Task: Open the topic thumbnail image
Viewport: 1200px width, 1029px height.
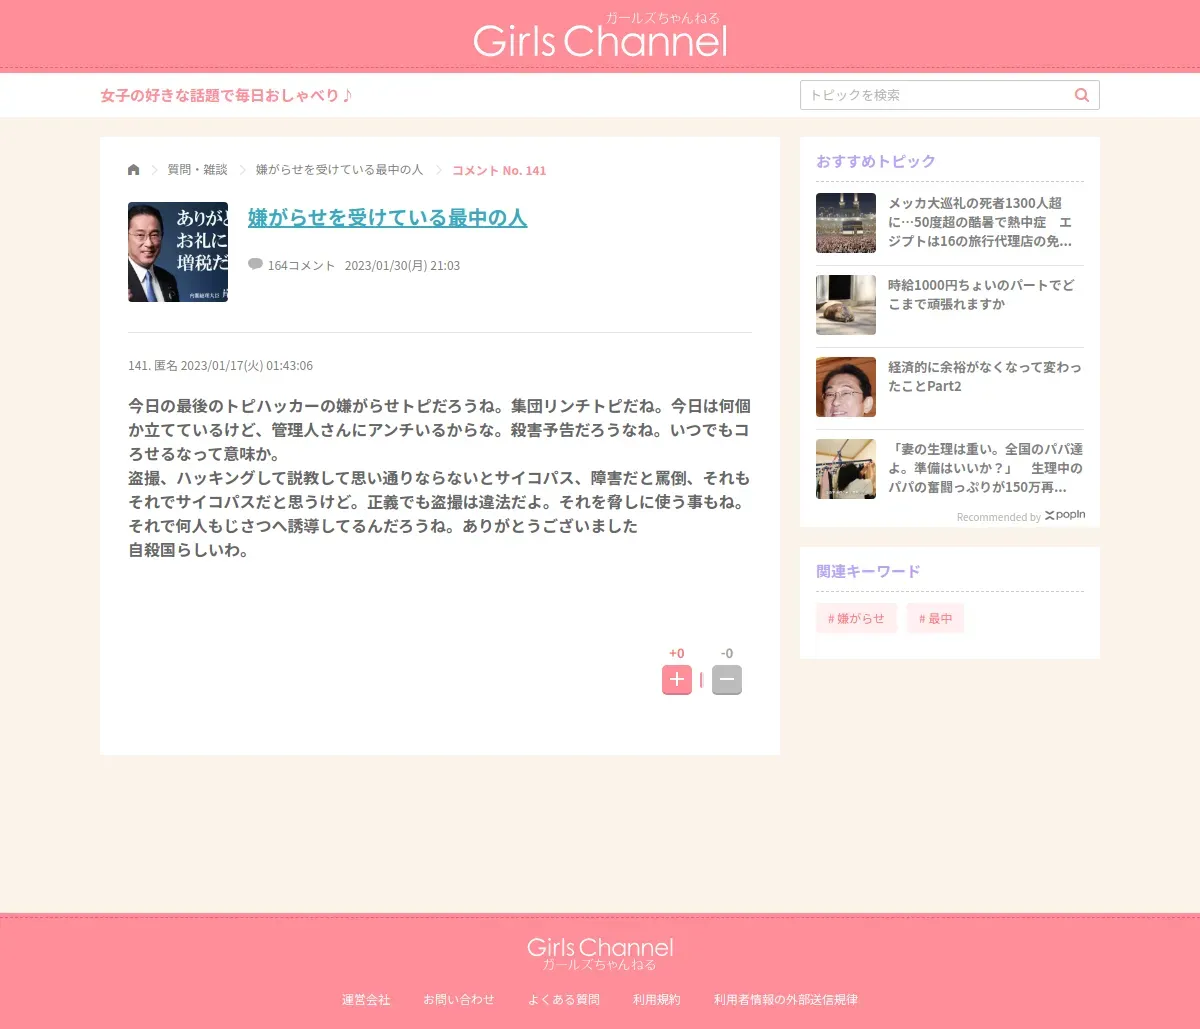Action: (x=178, y=252)
